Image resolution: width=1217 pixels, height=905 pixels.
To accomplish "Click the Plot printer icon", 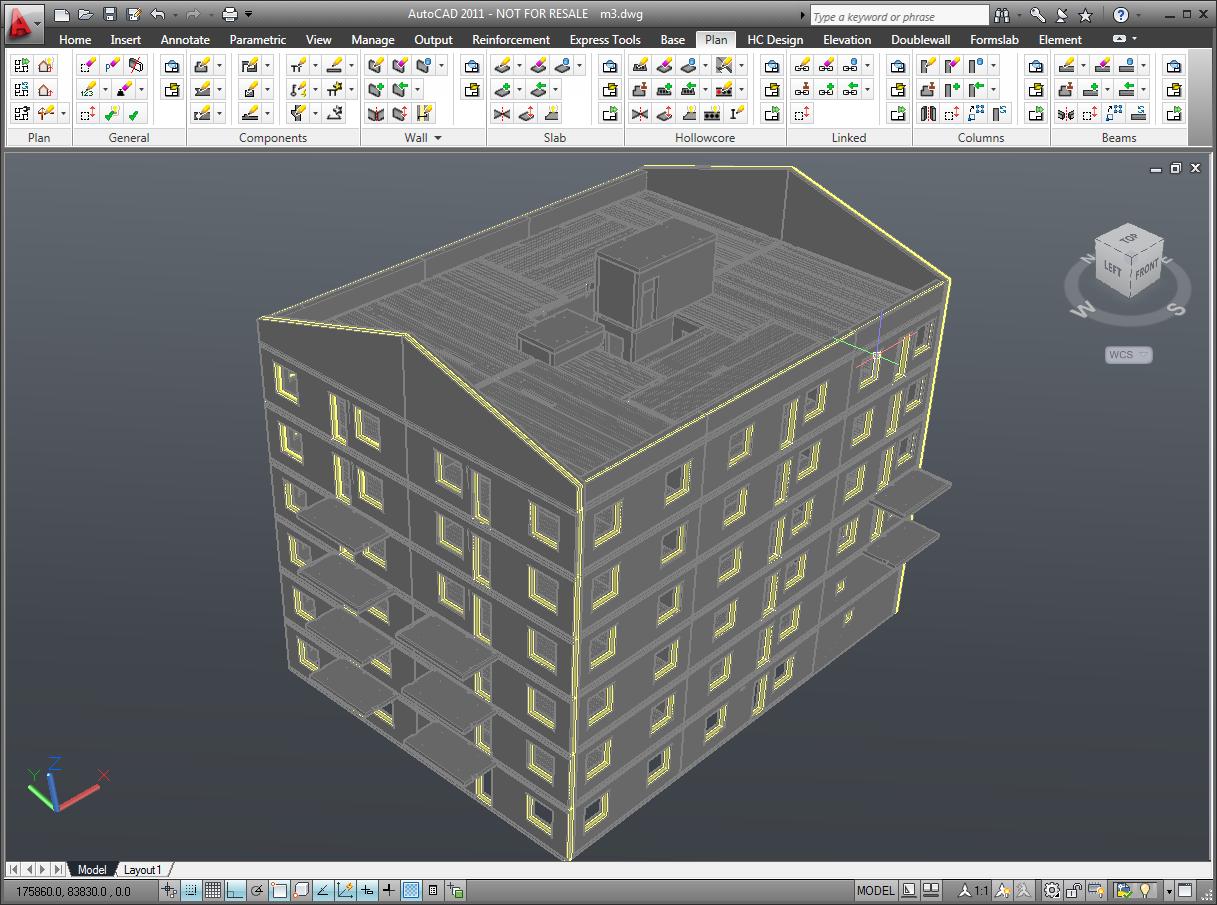I will (231, 14).
